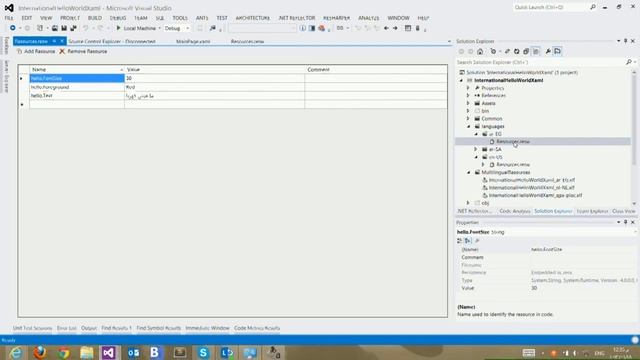
Task: Click the Remove Resource button label
Action: (x=87, y=51)
